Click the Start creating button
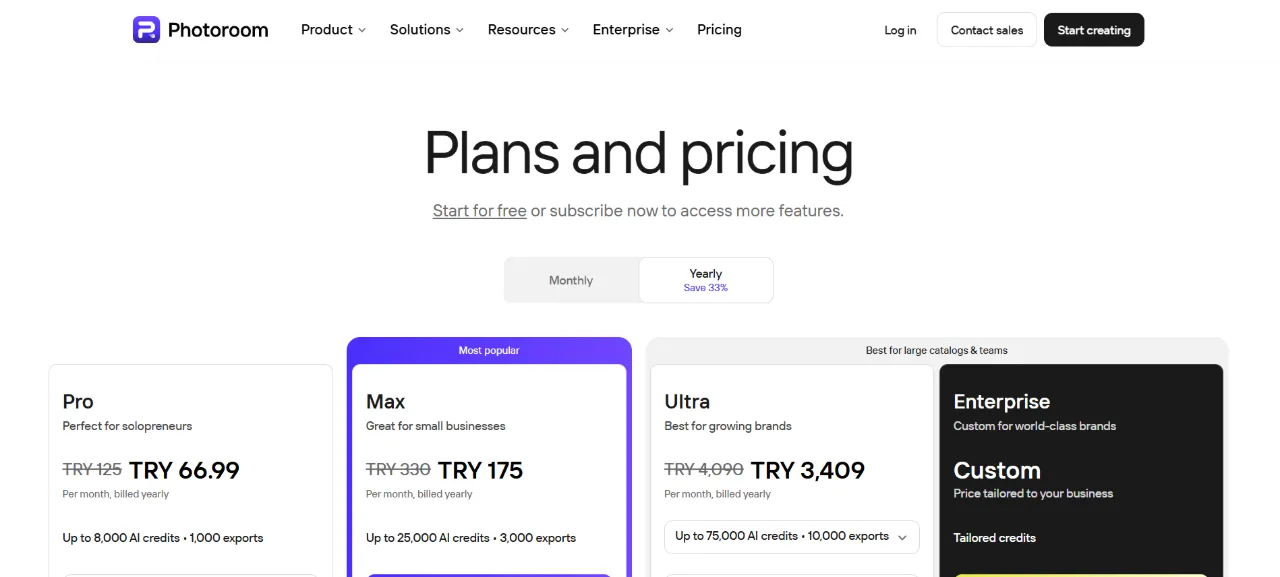 [x=1094, y=30]
